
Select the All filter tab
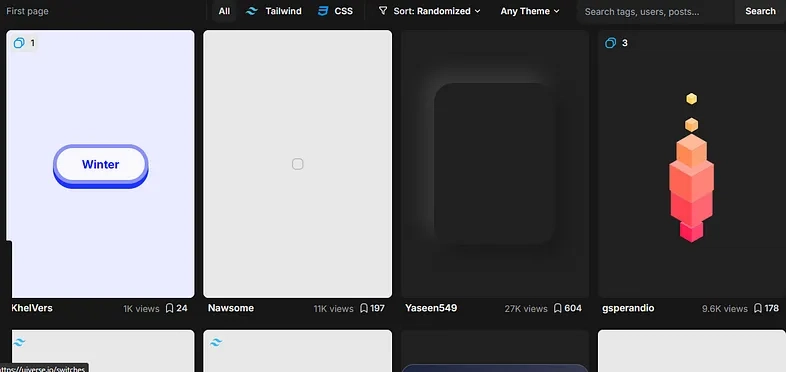pyautogui.click(x=224, y=11)
